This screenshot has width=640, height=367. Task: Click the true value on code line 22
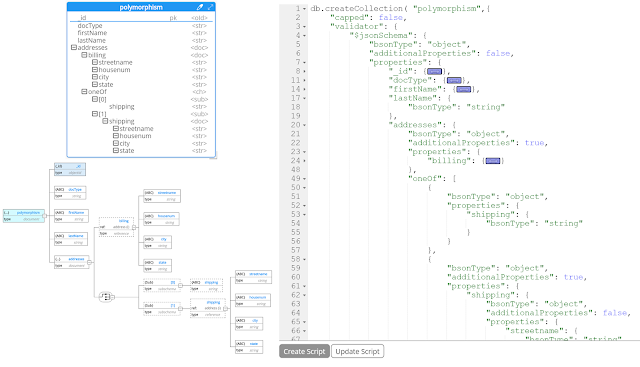coord(534,143)
